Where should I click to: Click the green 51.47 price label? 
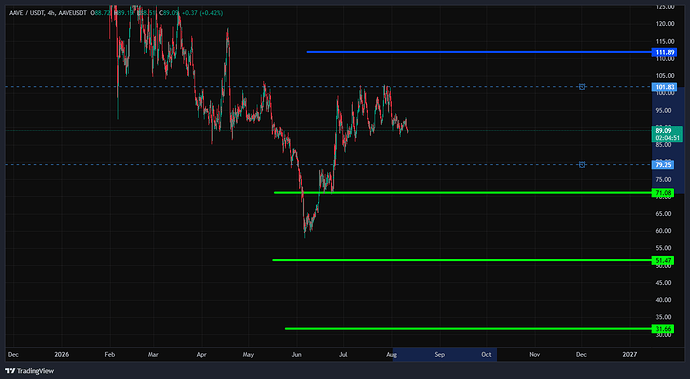(663, 261)
